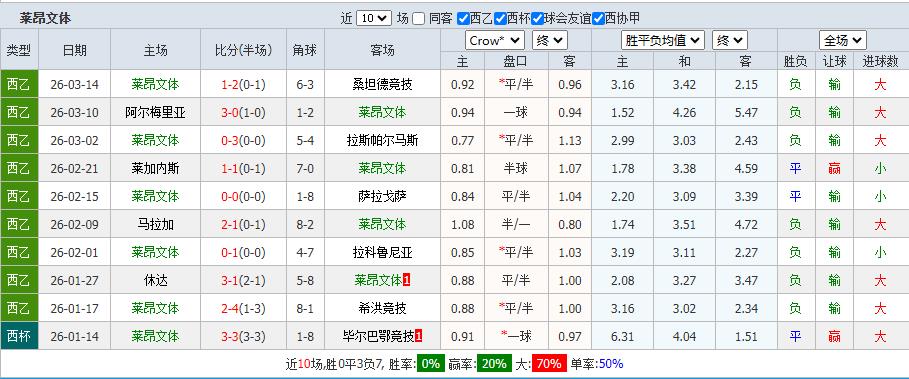Viewport: 909px width, 379px height.
Task: Uncheck the 西乙 league filter checkbox
Action: pyautogui.click(x=463, y=19)
